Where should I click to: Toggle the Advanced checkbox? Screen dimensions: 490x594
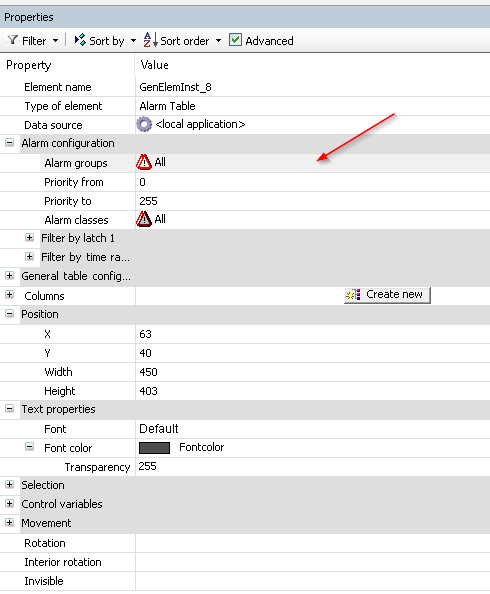tap(235, 40)
